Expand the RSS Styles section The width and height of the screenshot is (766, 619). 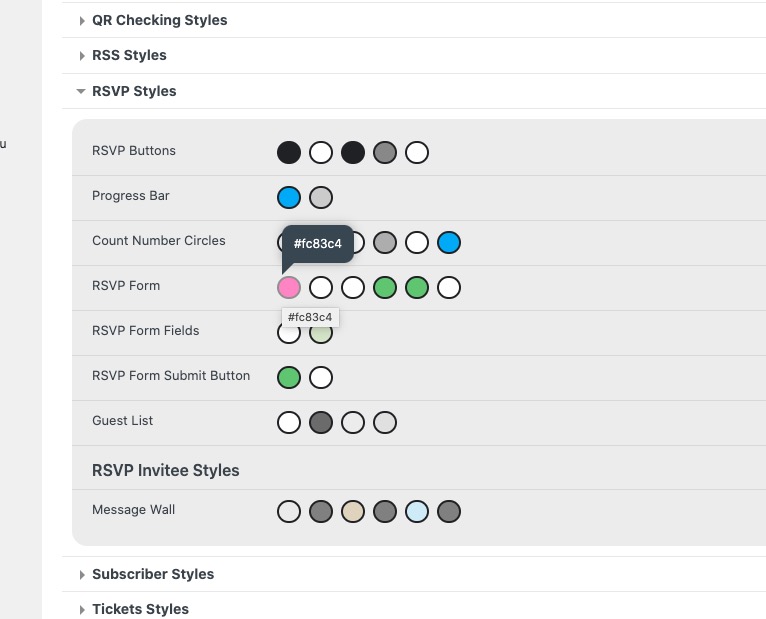(x=129, y=55)
